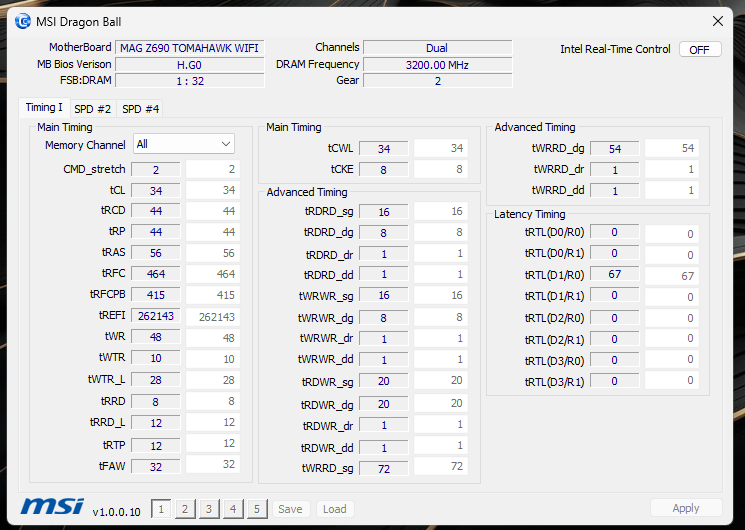
Task: Edit the tCWL value field
Action: coord(384,149)
